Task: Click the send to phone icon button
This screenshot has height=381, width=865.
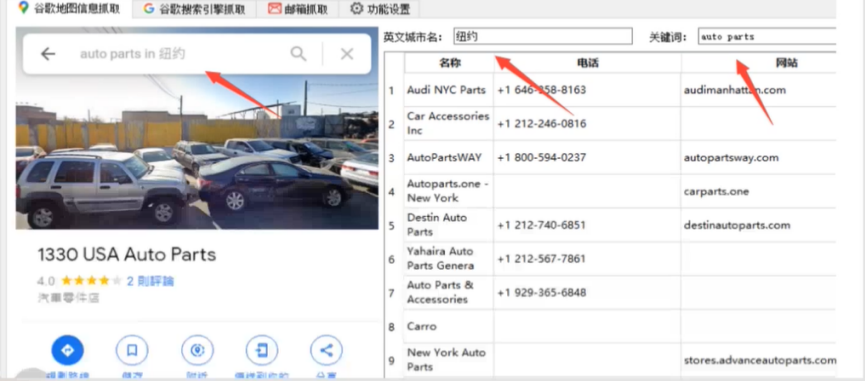Action: (261, 350)
